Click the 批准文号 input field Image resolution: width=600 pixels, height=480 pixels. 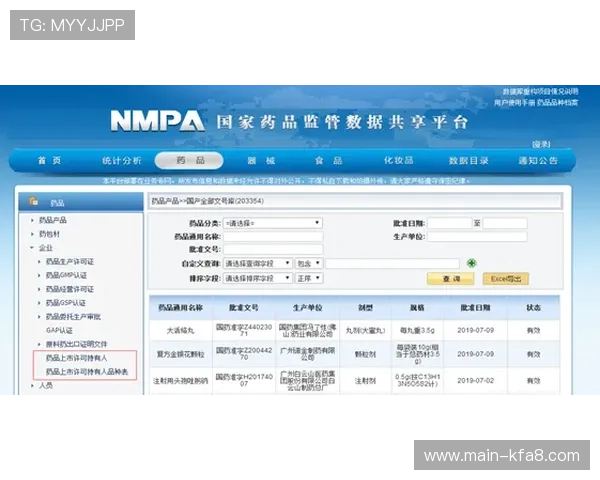[x=273, y=250]
